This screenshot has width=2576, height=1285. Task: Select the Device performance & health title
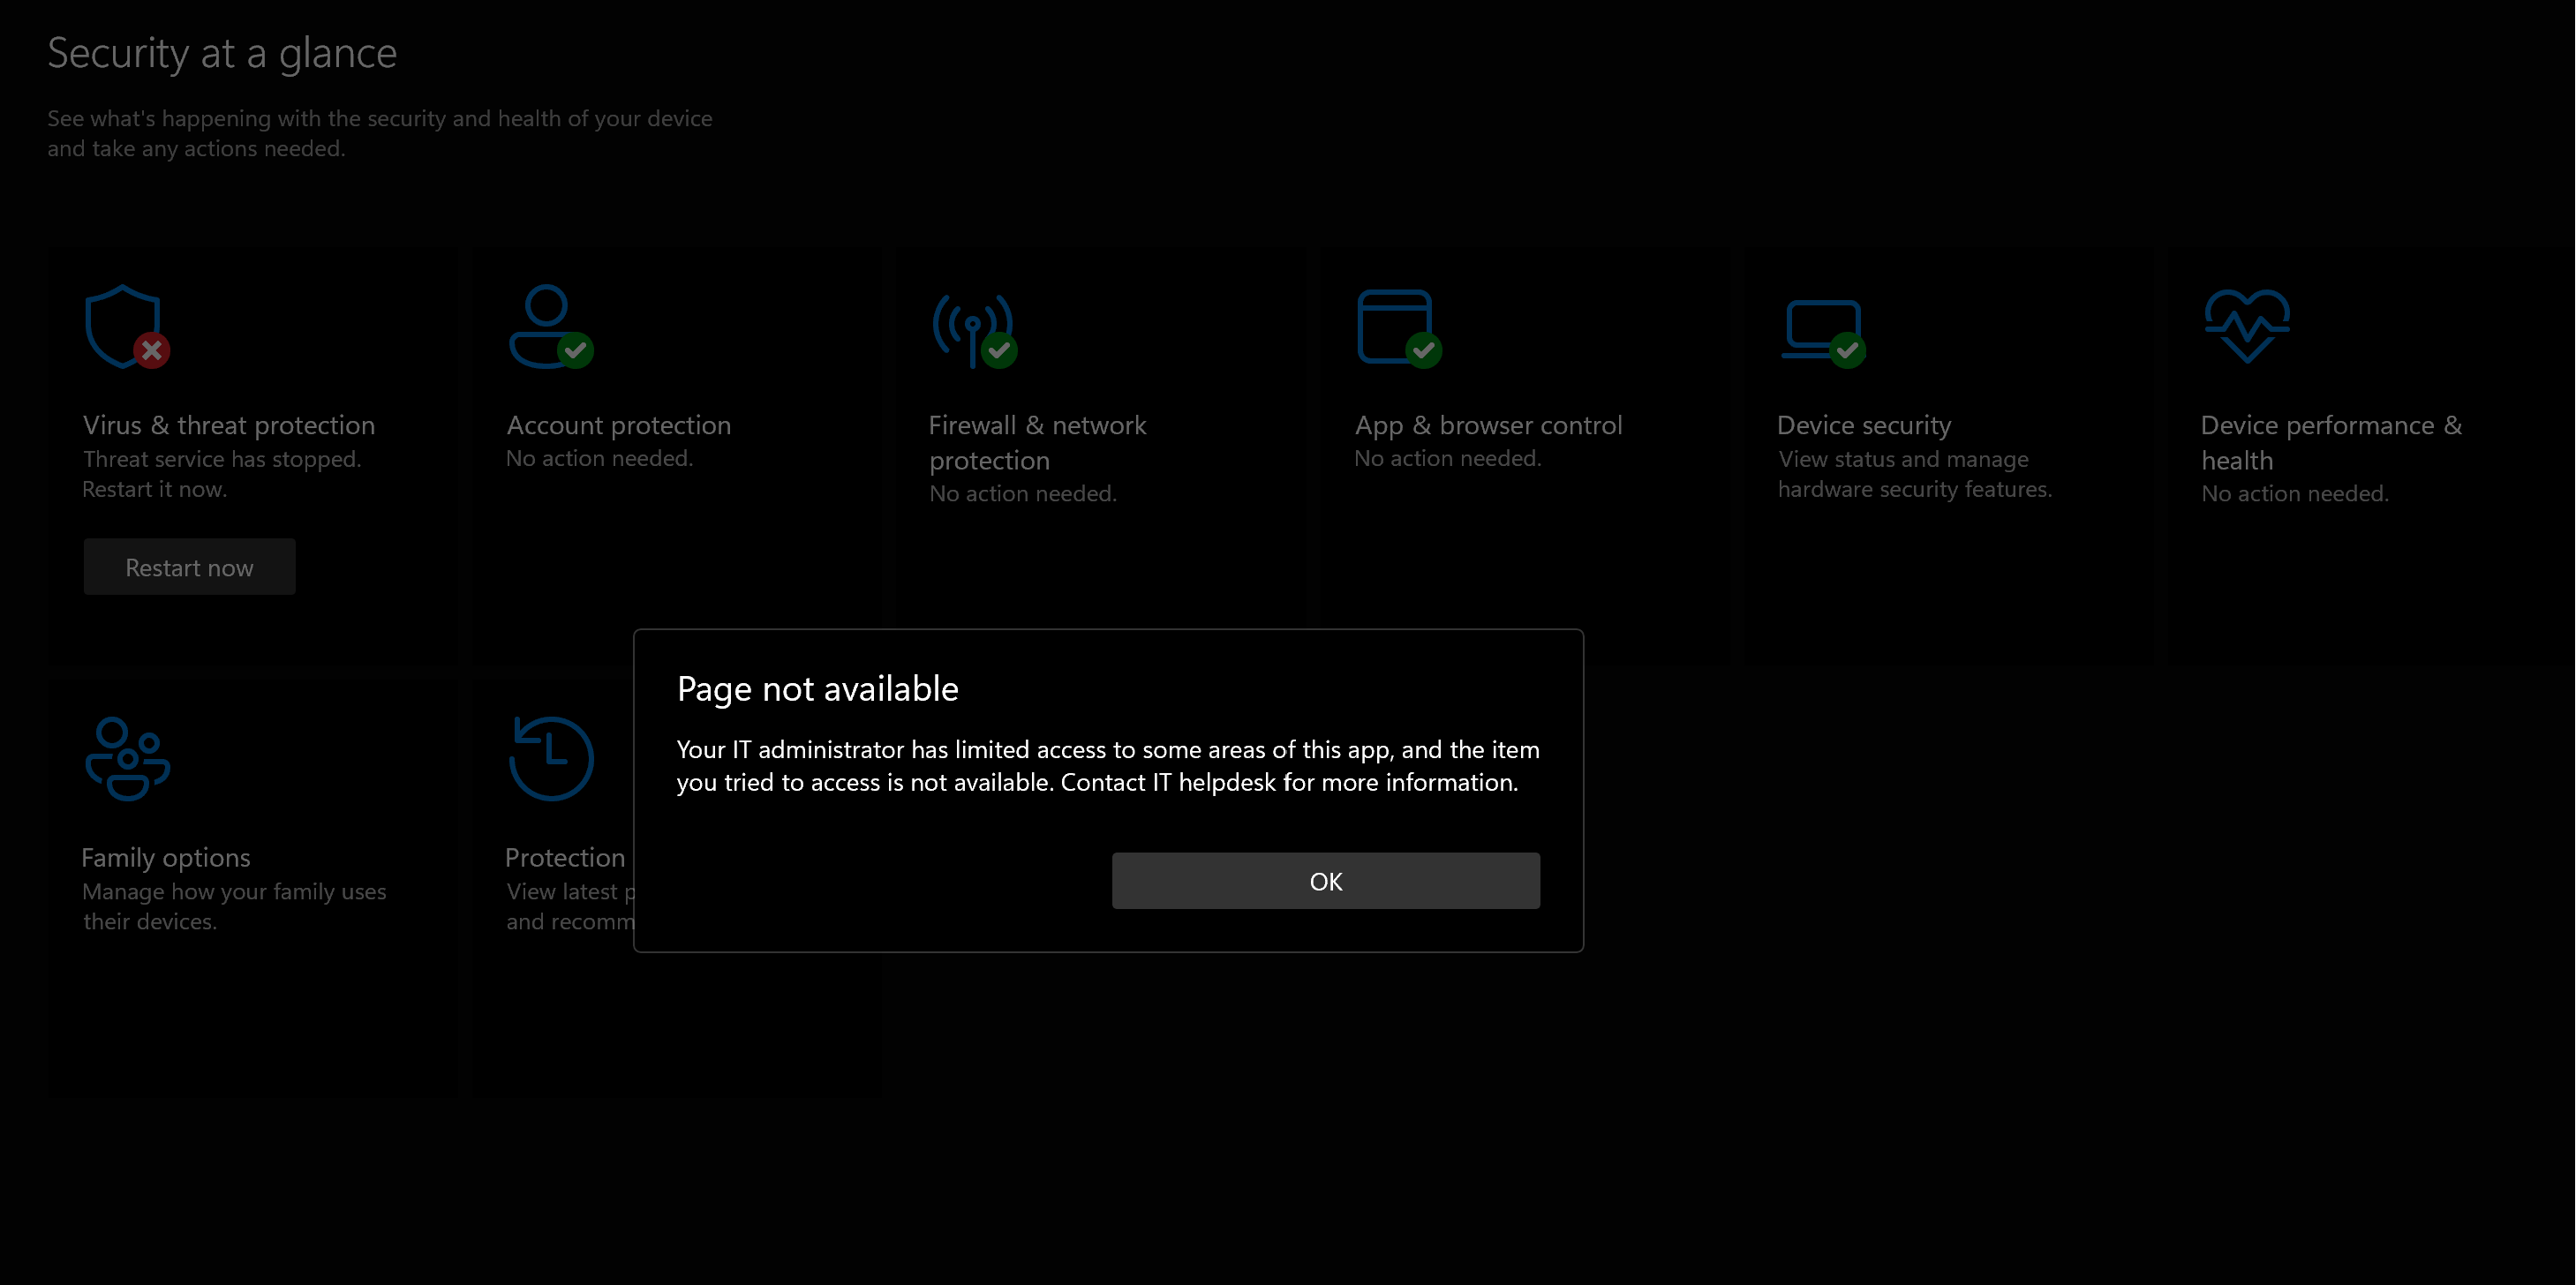coord(2331,442)
